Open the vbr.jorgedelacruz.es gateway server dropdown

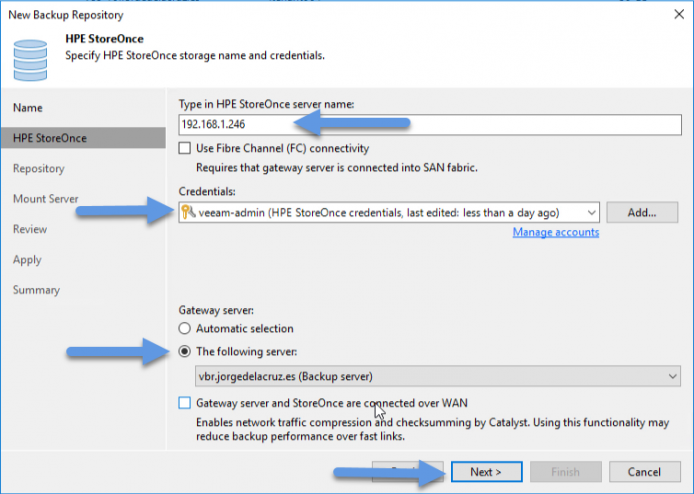point(438,376)
